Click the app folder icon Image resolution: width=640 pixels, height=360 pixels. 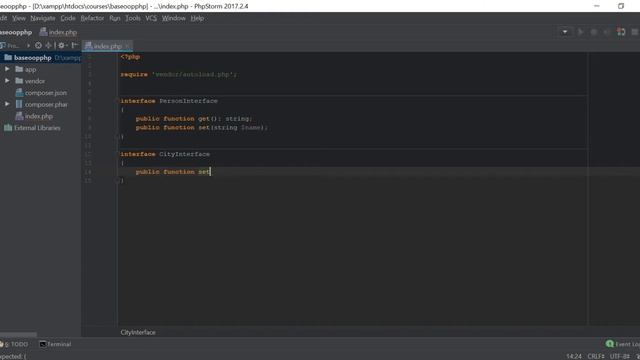[19, 69]
